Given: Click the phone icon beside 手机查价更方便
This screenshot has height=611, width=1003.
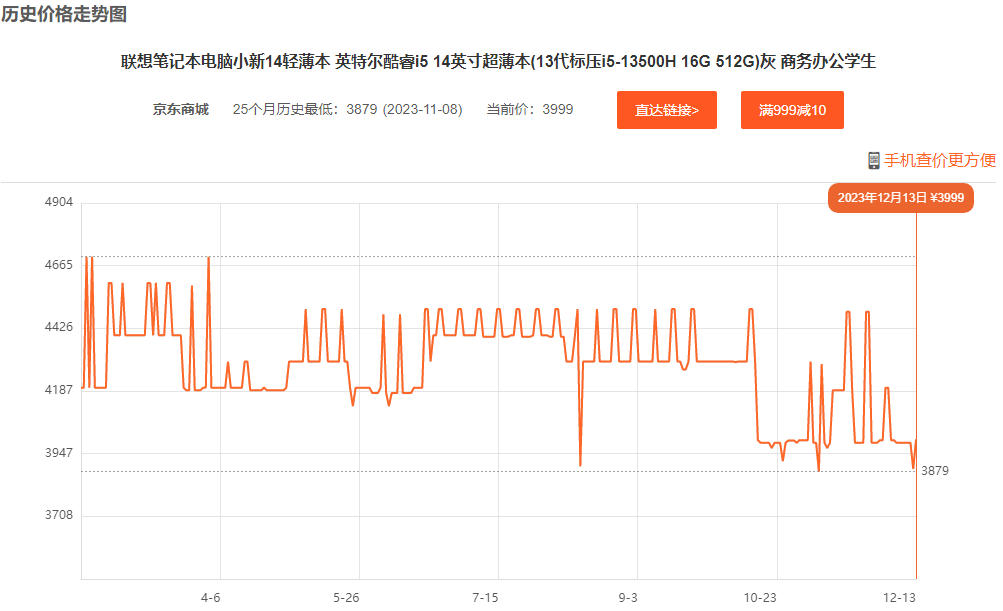Looking at the screenshot, I should pyautogui.click(x=874, y=161).
